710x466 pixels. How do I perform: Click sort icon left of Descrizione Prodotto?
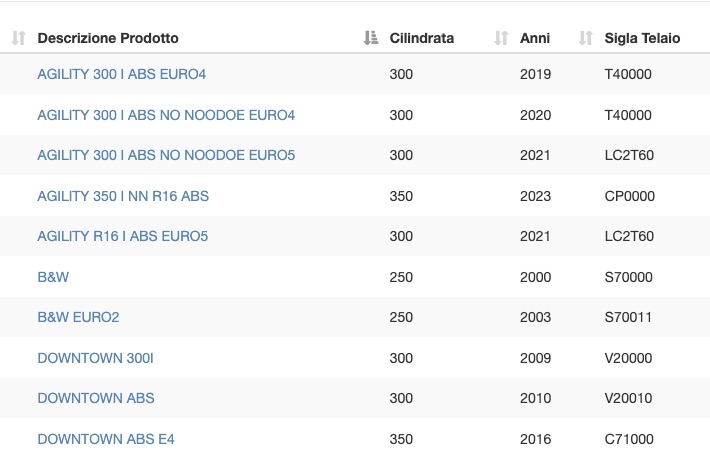point(18,38)
